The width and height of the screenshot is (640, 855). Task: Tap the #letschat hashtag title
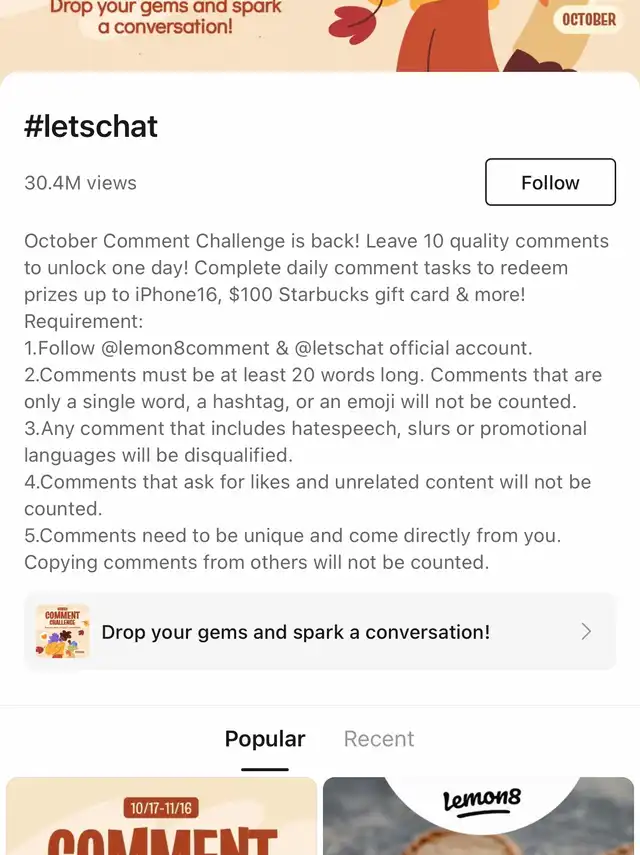click(91, 127)
